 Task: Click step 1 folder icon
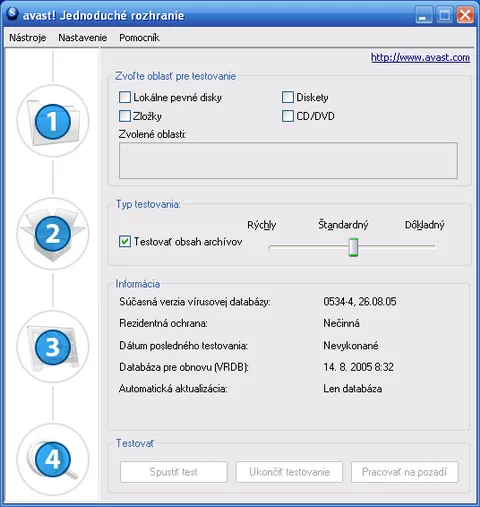(53, 121)
